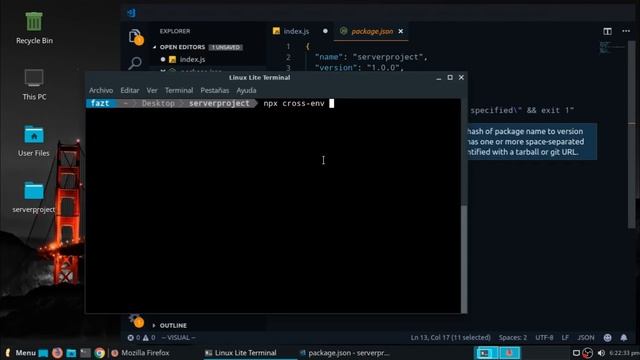Click the code minimap in VS Code
Viewport: 640px width, 360px height.
pos(611,47)
